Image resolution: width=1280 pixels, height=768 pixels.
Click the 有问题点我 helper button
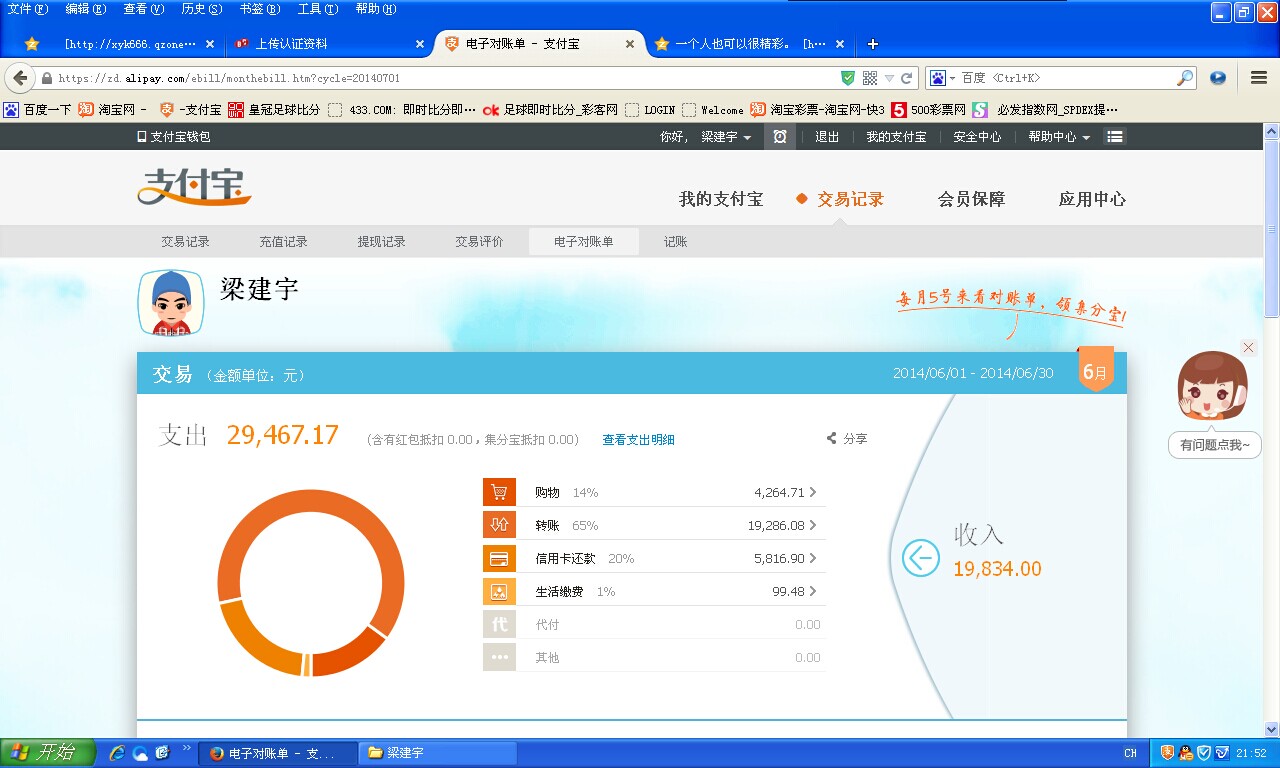(x=1215, y=445)
